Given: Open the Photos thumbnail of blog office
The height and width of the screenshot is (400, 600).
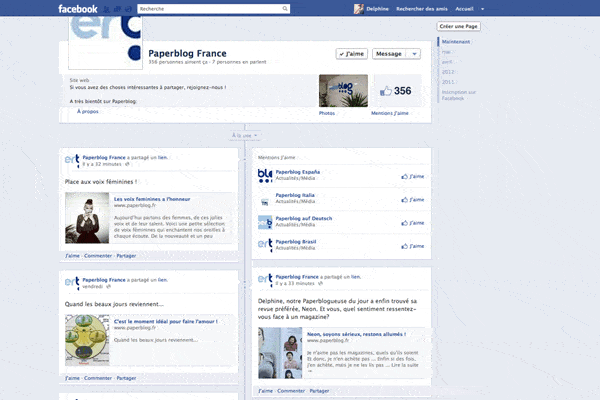Looking at the screenshot, I should pyautogui.click(x=343, y=91).
